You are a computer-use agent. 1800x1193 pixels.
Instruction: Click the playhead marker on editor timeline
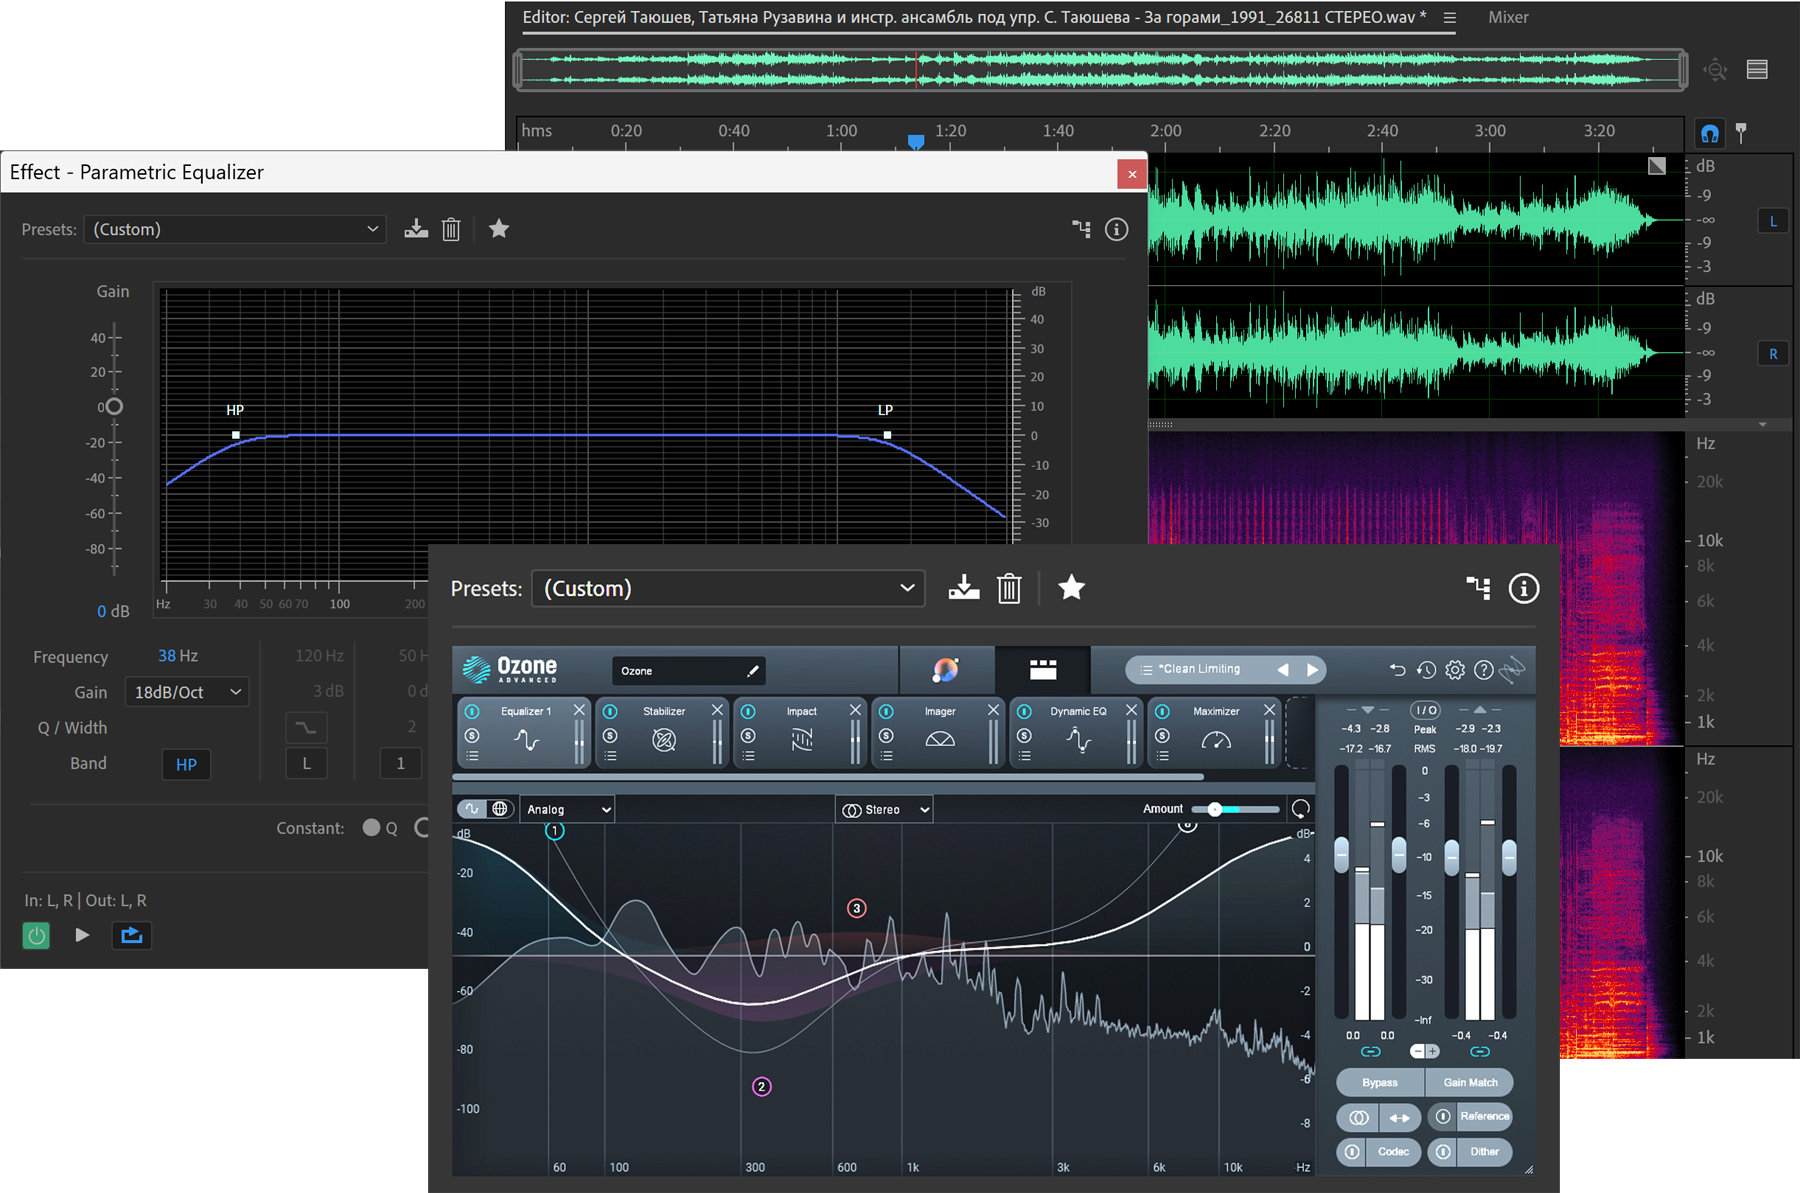point(916,141)
